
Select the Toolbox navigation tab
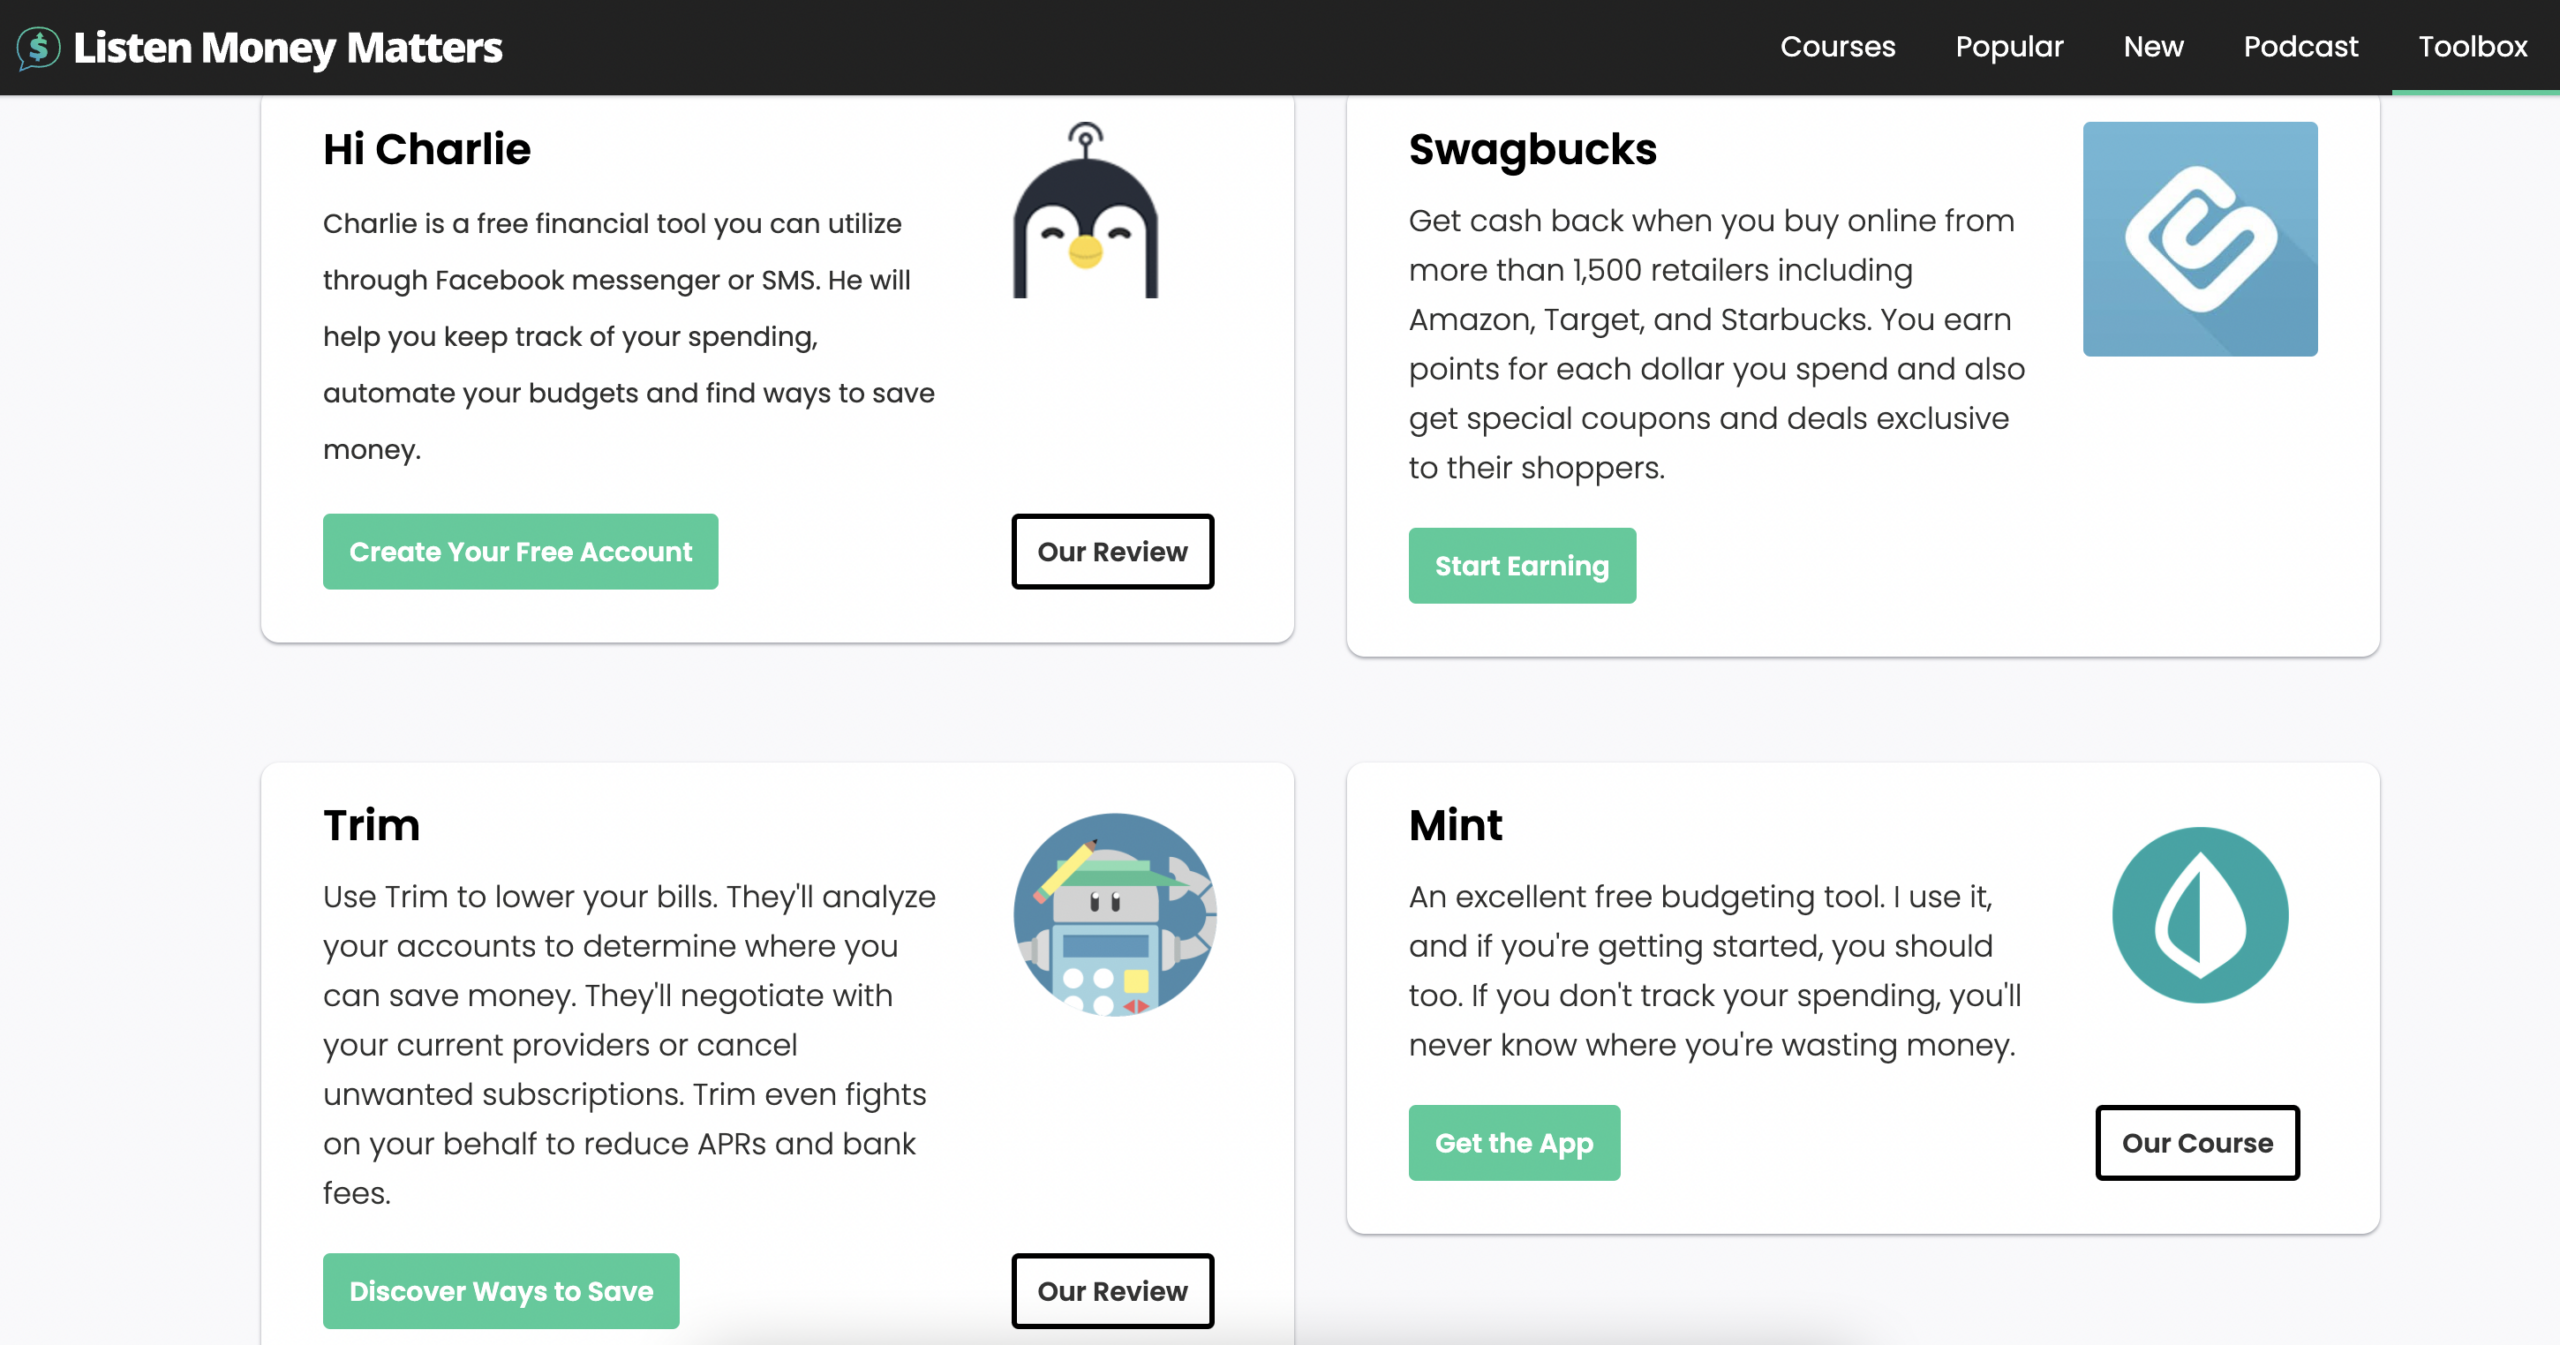pos(2472,47)
